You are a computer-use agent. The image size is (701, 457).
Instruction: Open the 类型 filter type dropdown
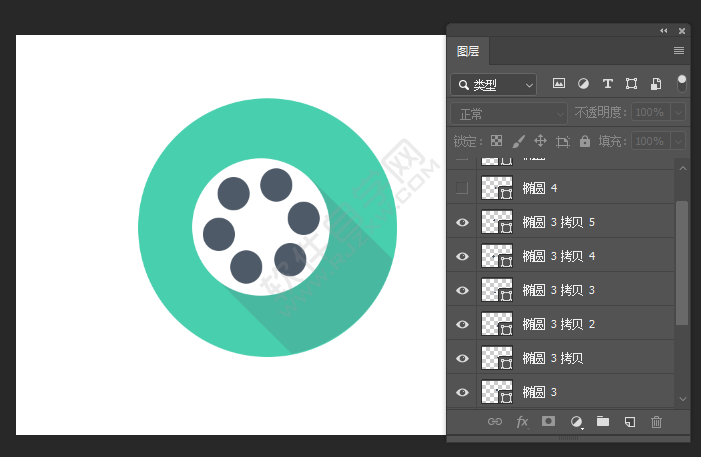pos(493,85)
